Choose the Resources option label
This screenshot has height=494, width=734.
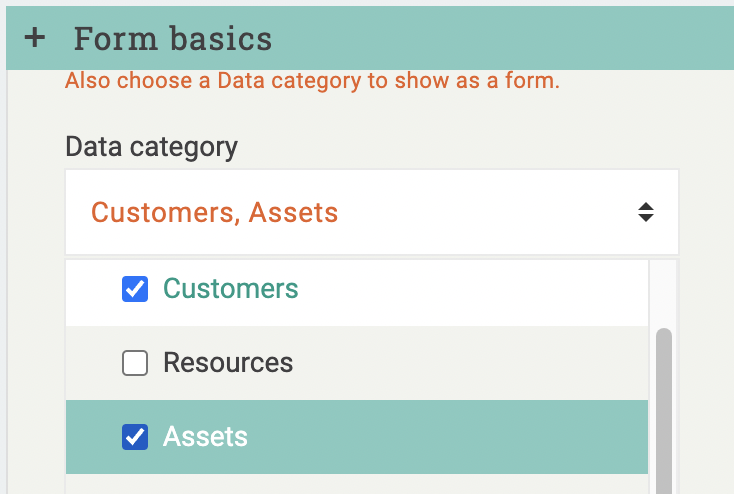[228, 362]
